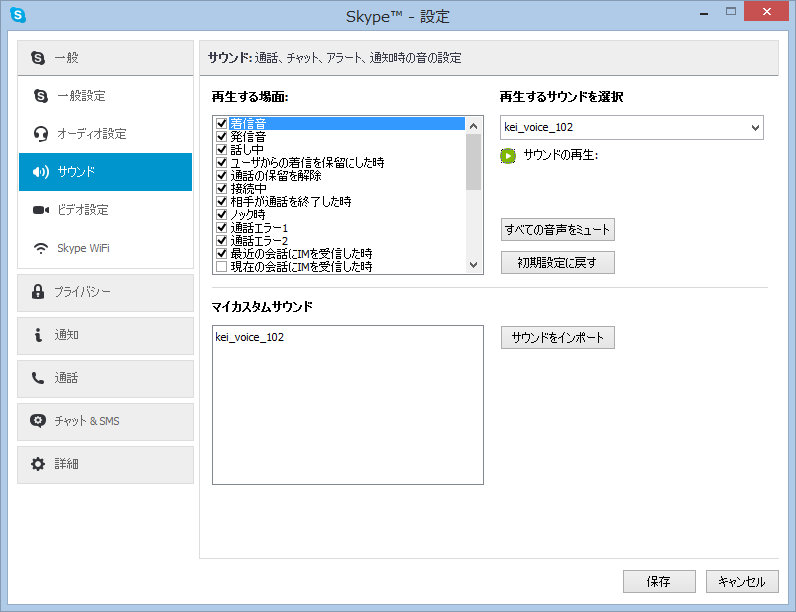Click the phone handset icon for 通話

coord(38,378)
